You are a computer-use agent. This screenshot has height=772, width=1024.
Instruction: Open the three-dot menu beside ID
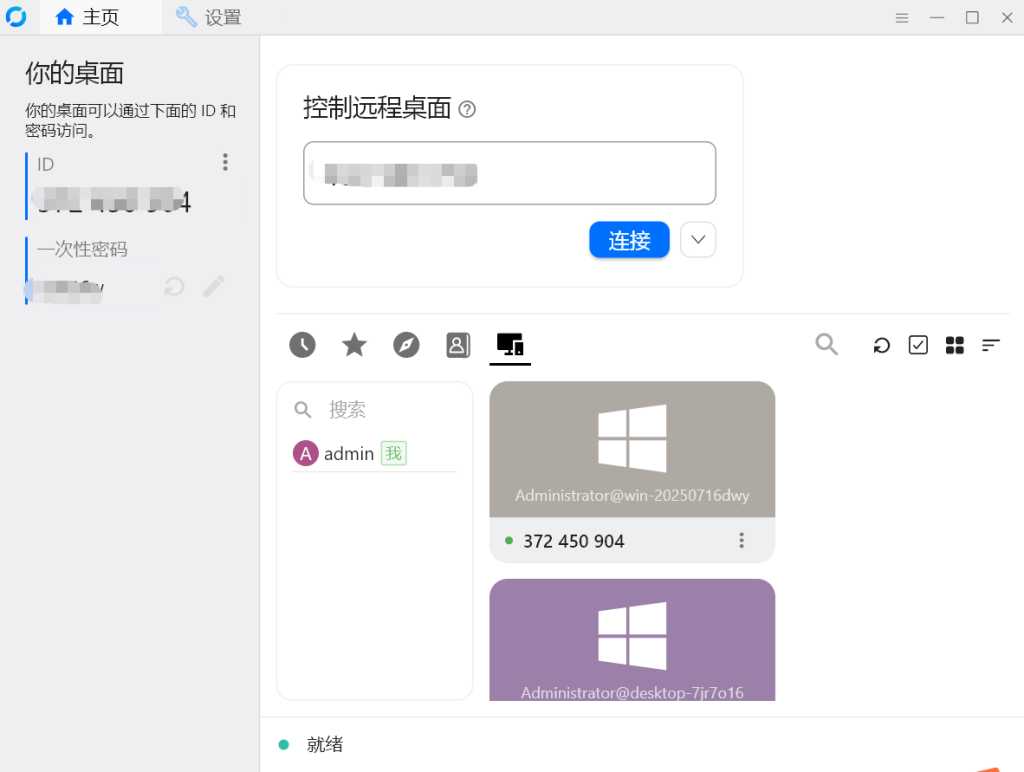point(225,162)
